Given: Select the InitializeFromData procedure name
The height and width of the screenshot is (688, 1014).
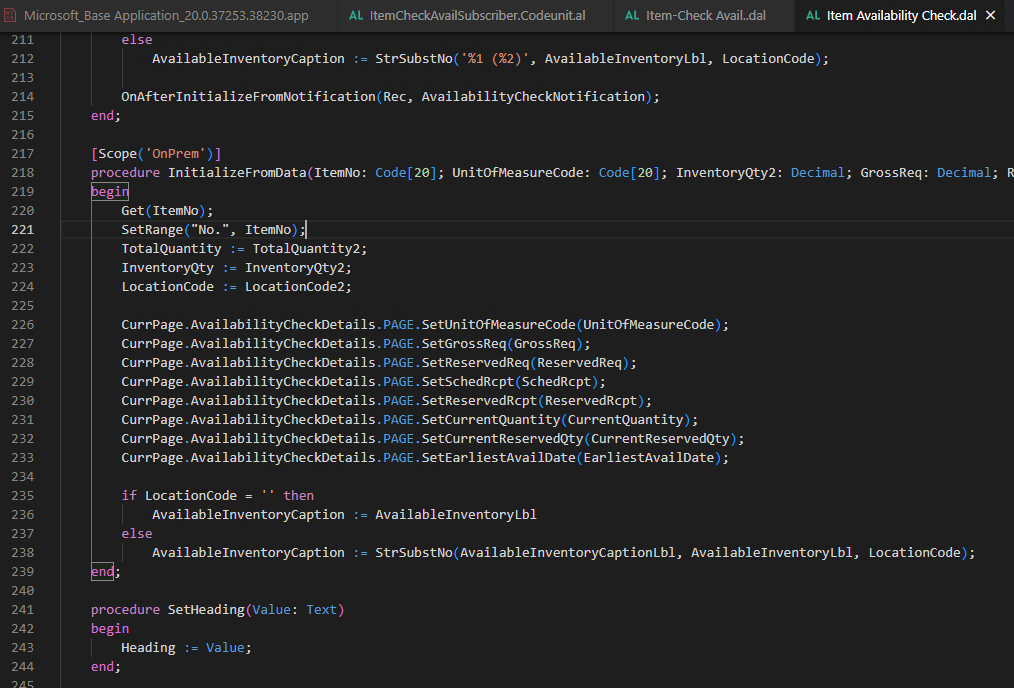Looking at the screenshot, I should [x=240, y=172].
